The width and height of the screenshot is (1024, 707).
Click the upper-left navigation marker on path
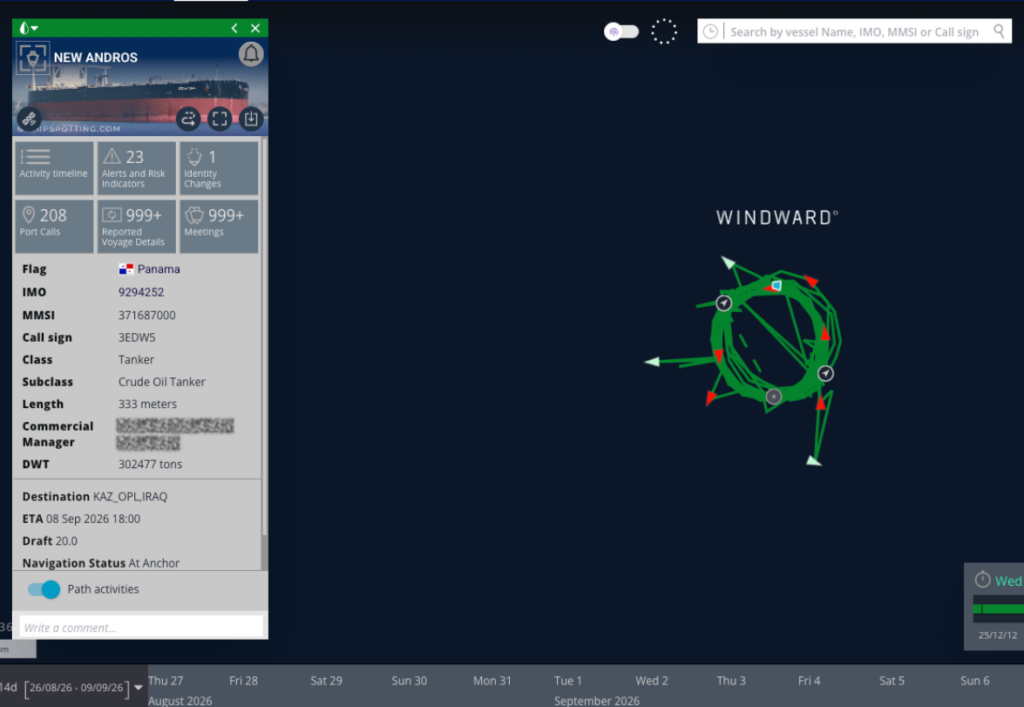724,303
